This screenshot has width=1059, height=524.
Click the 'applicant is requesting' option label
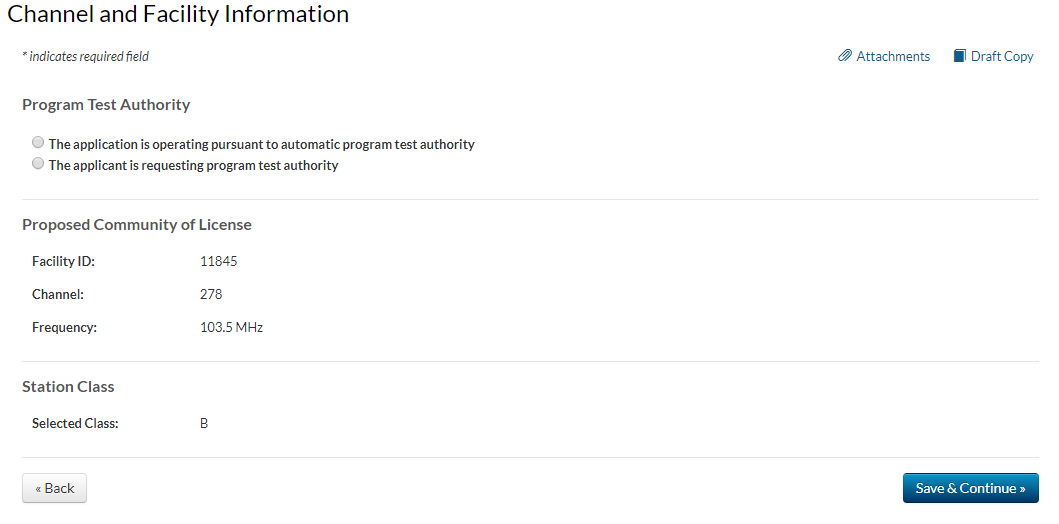[193, 165]
